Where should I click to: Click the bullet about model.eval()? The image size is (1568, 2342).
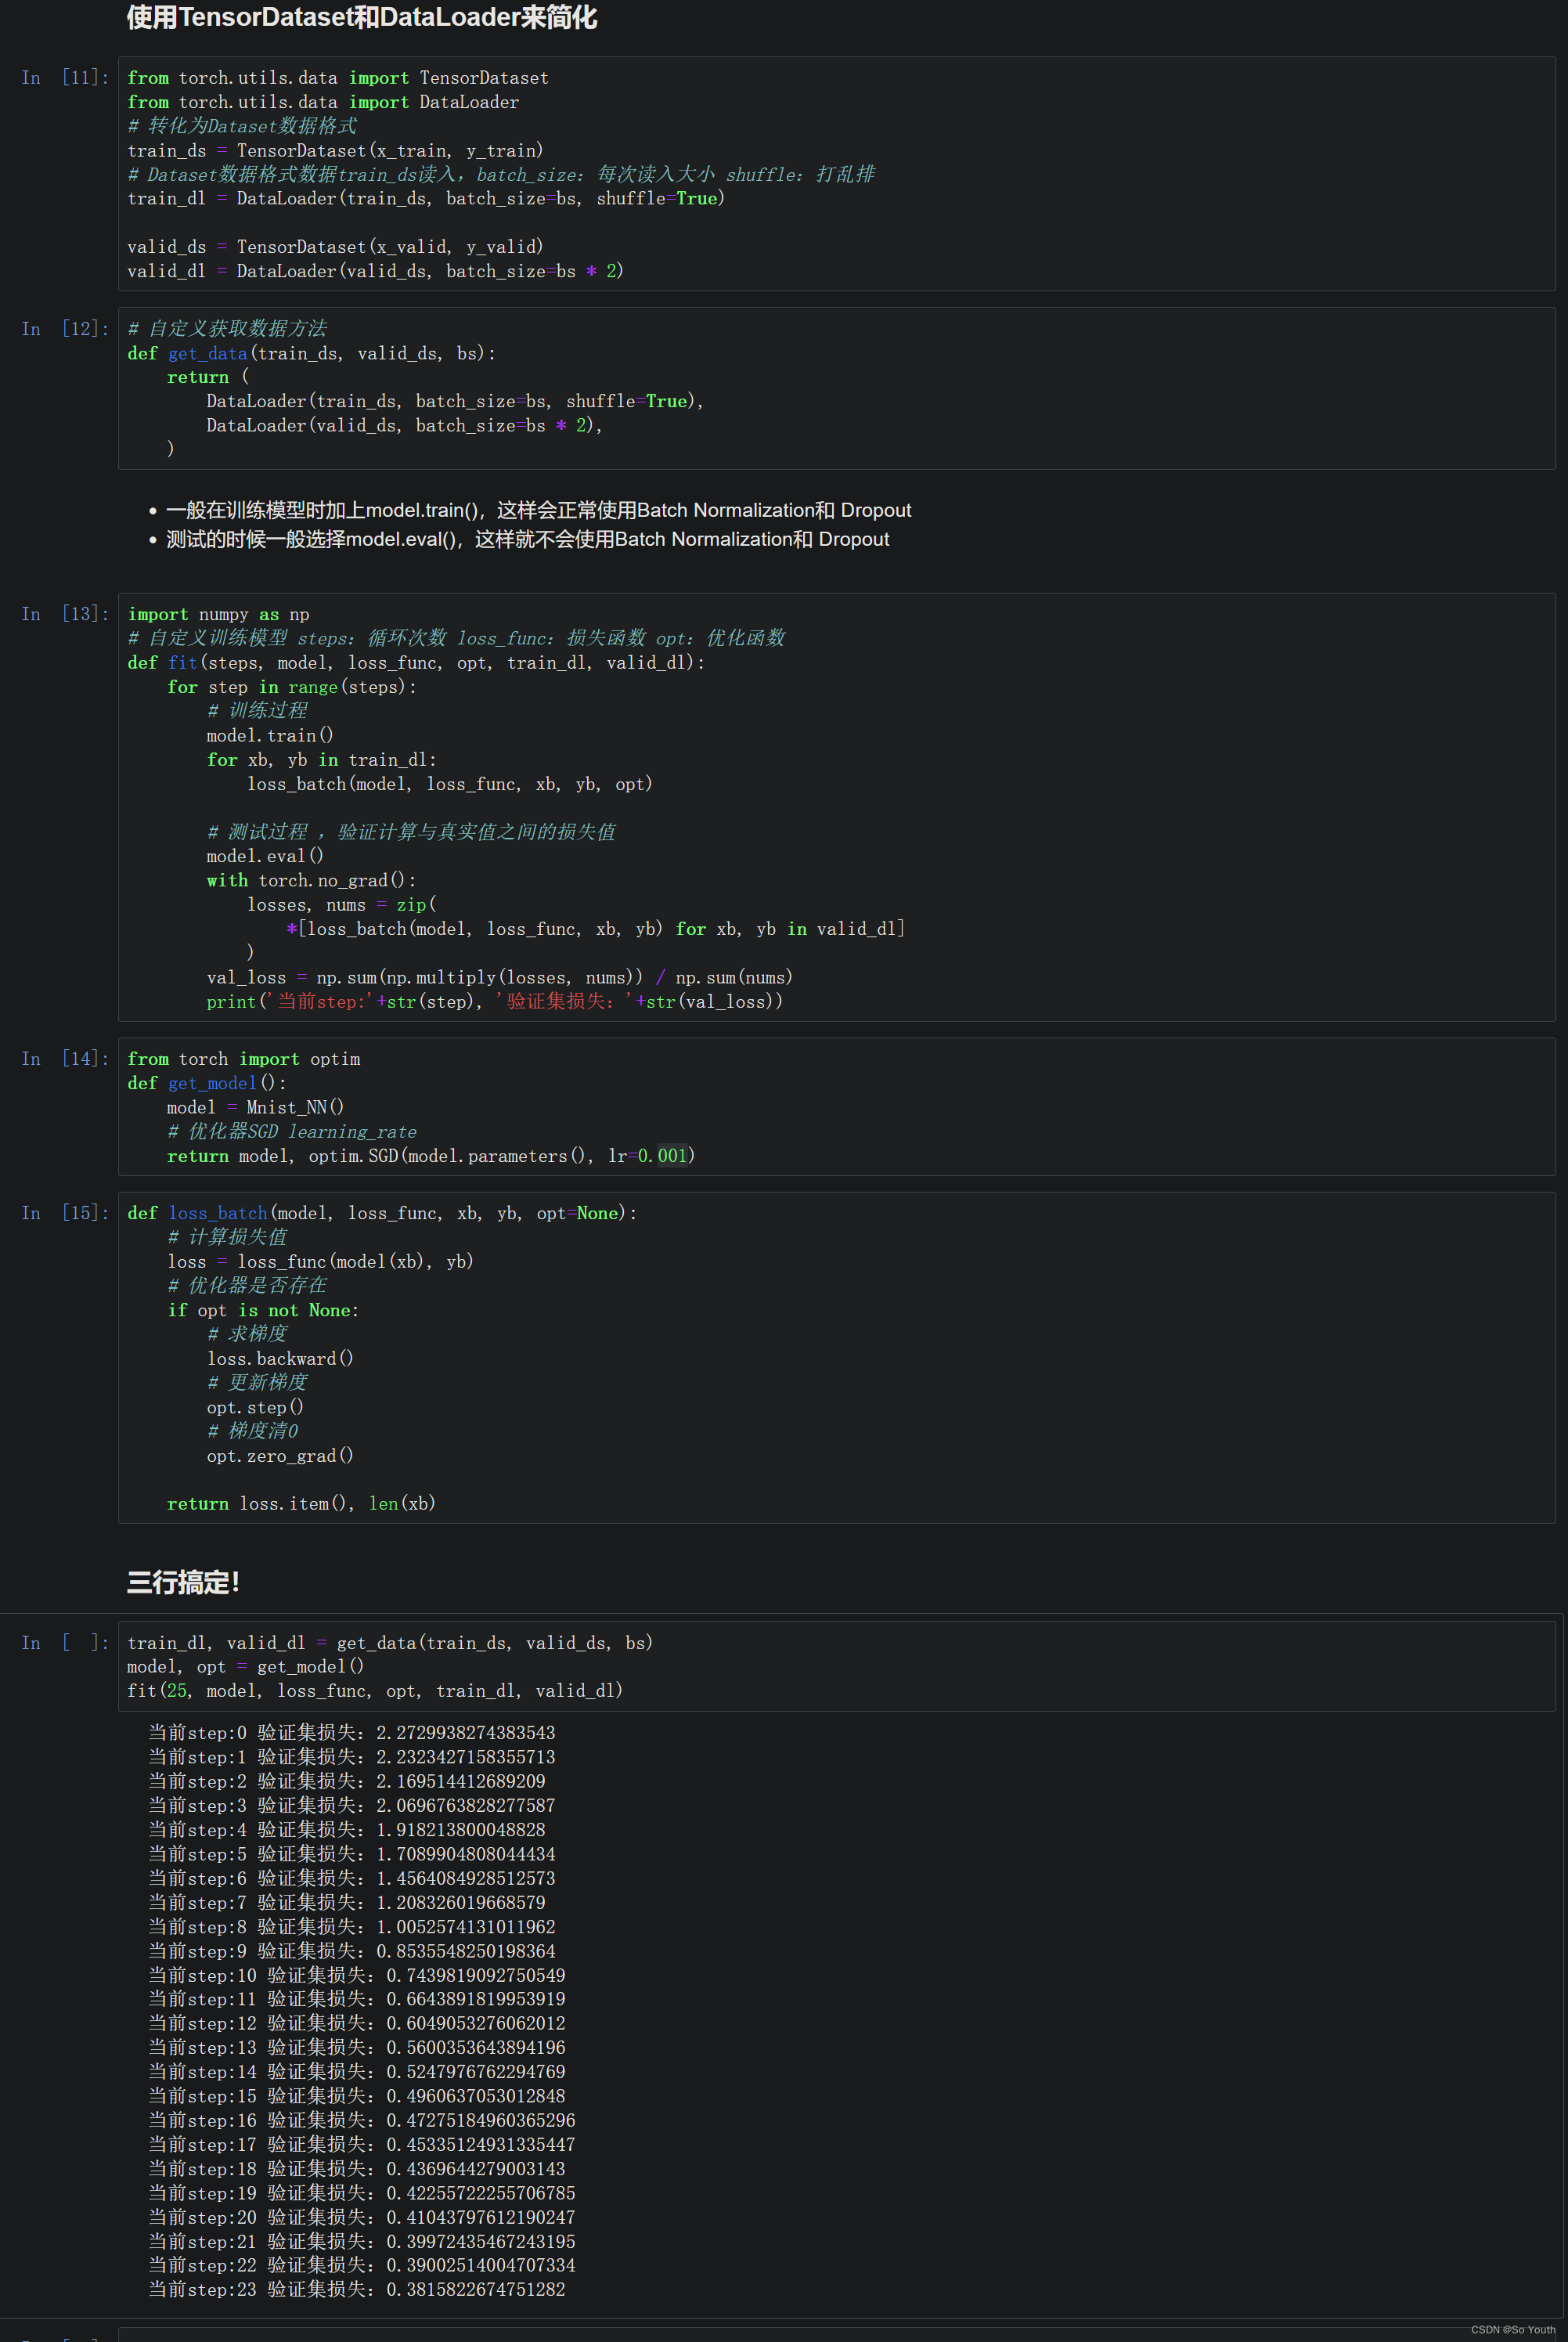[527, 539]
